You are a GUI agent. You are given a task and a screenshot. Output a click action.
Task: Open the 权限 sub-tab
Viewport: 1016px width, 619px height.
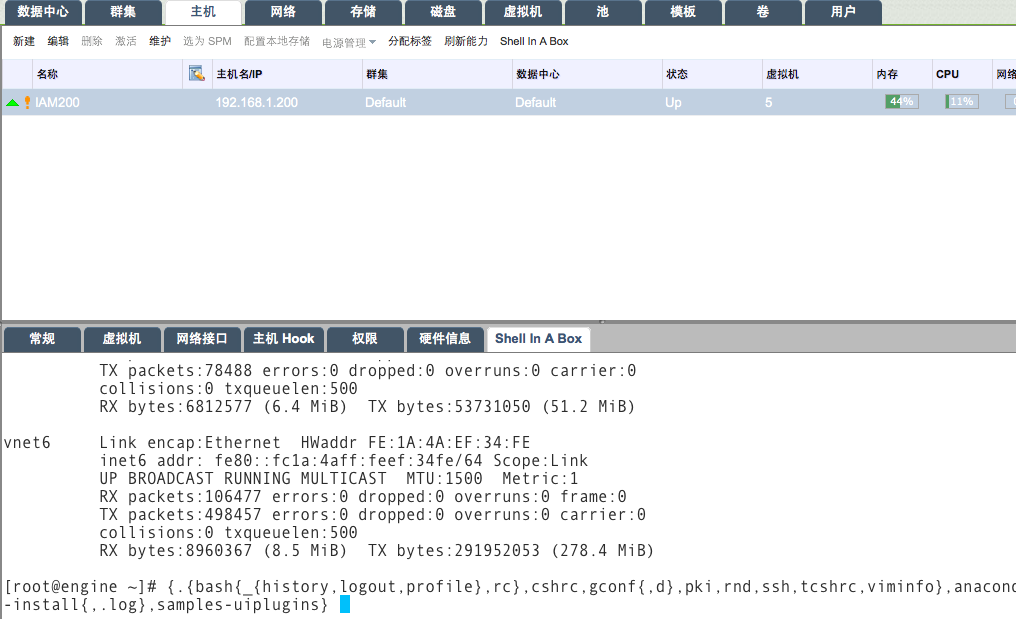(365, 339)
